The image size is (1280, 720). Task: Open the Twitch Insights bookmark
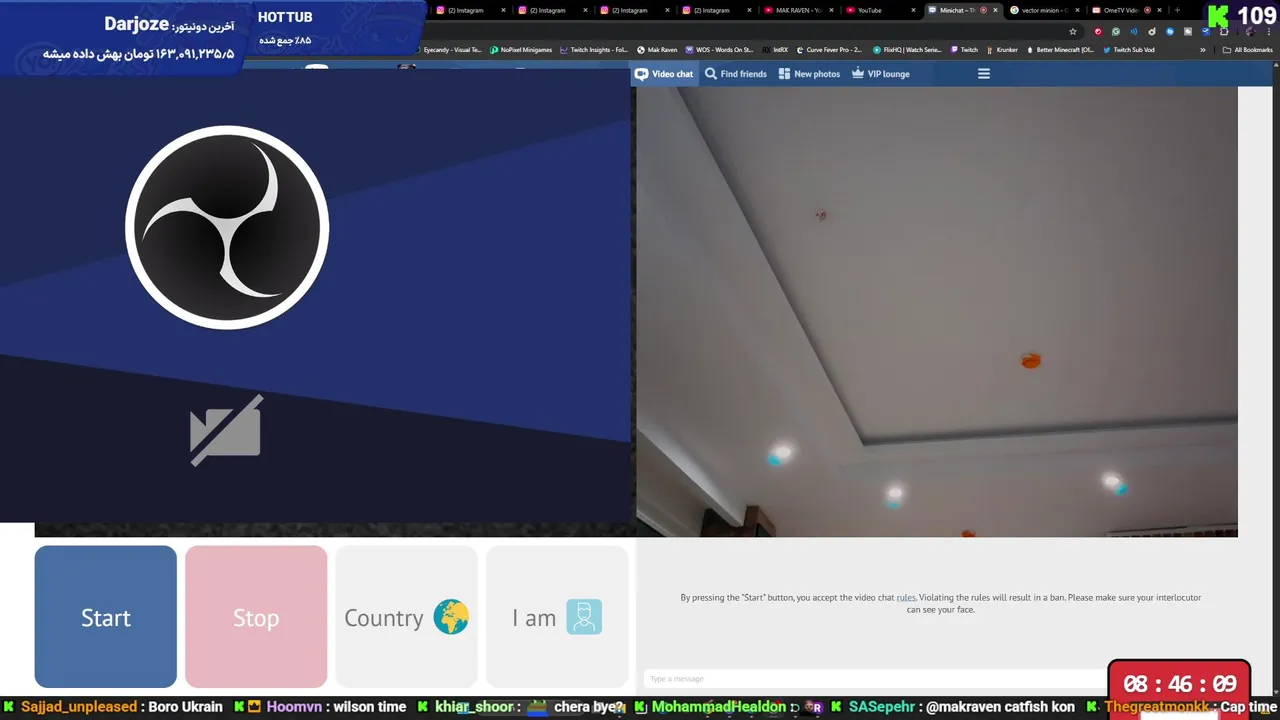click(594, 49)
